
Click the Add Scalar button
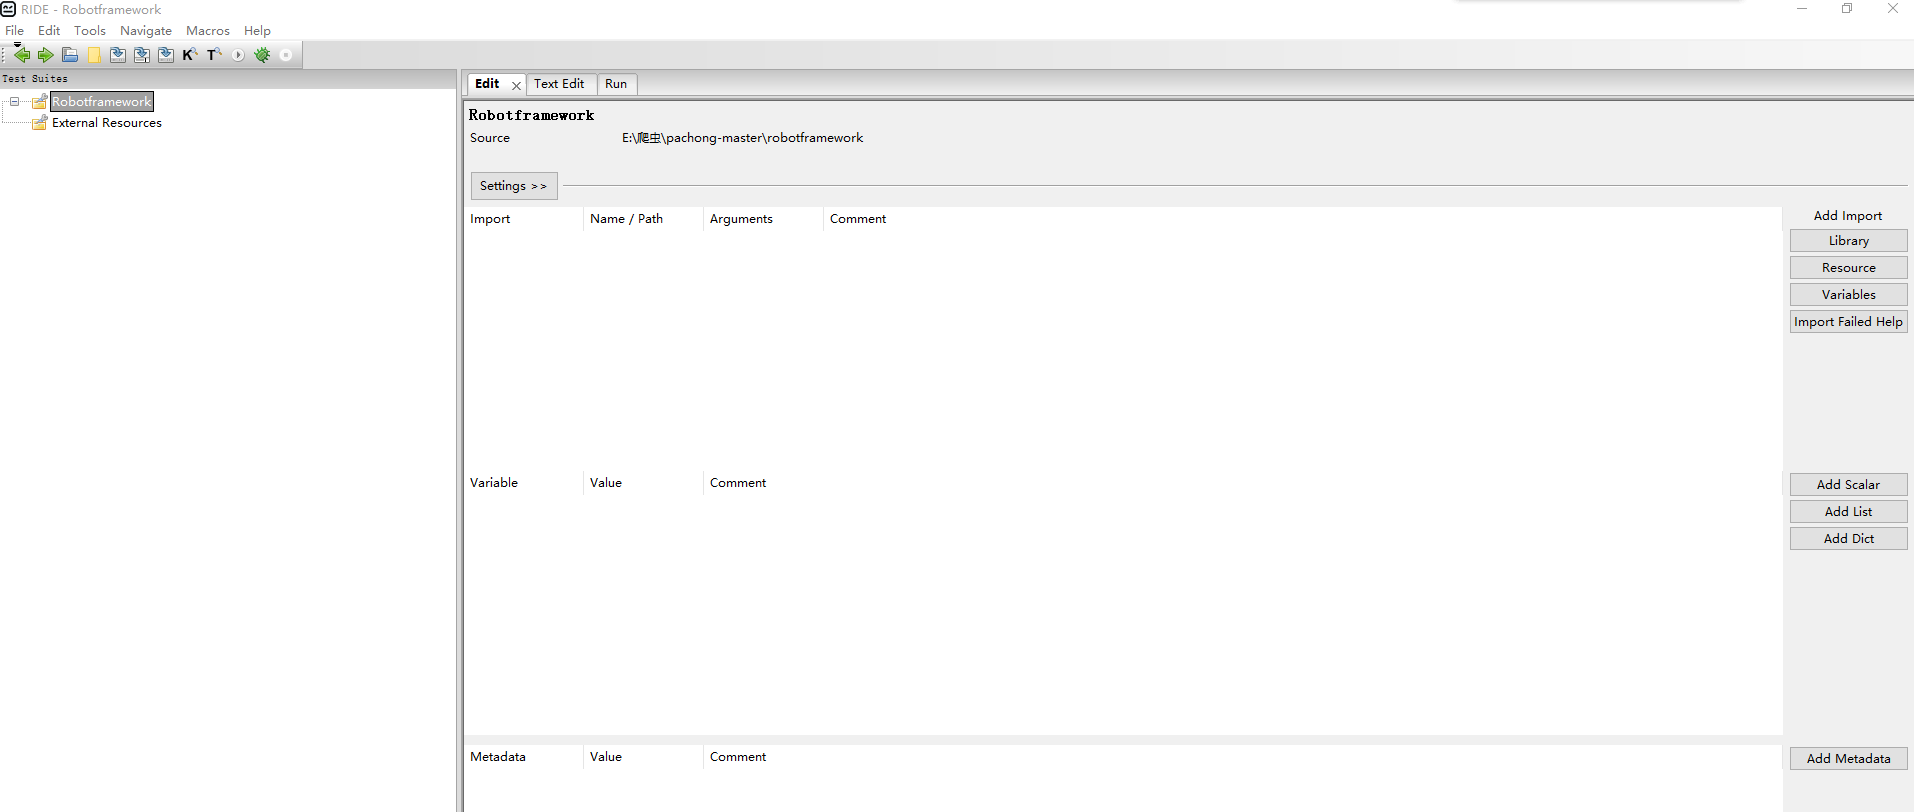[x=1848, y=485]
